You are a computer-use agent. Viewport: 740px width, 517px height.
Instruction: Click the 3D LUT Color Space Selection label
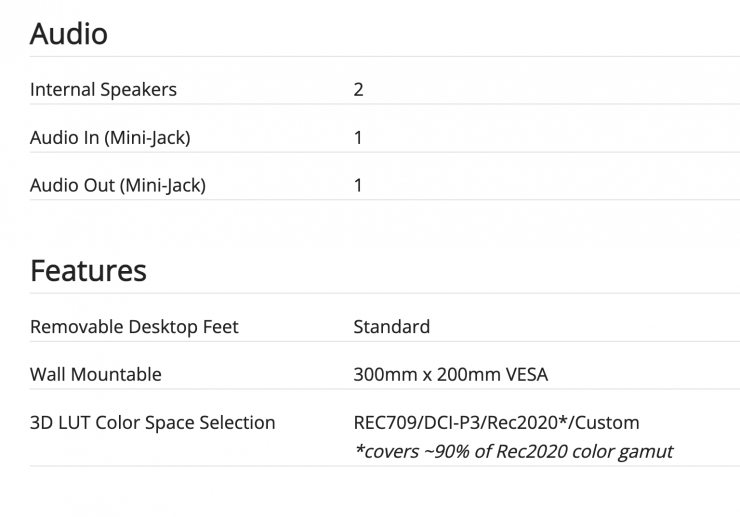point(152,423)
